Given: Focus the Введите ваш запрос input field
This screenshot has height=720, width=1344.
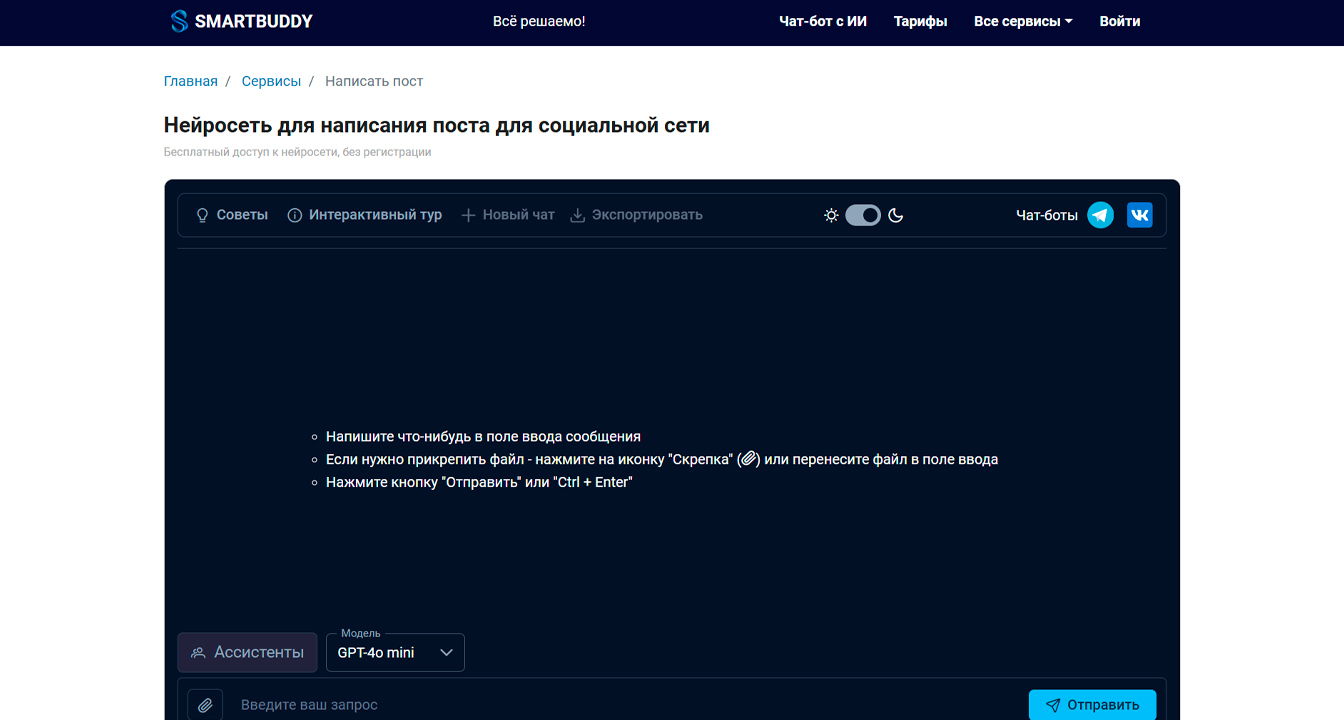Looking at the screenshot, I should click(x=620, y=705).
